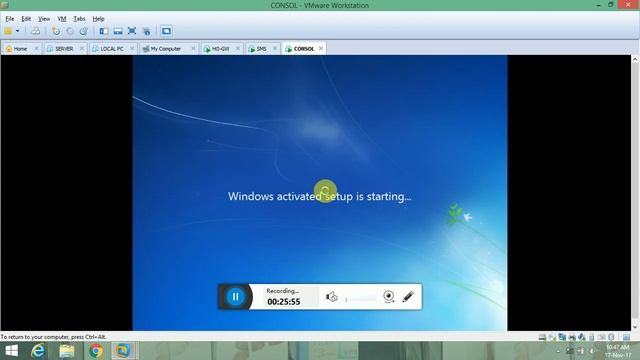Click the yellow power control toolbar icon
This screenshot has height=360, width=640.
coord(8,31)
